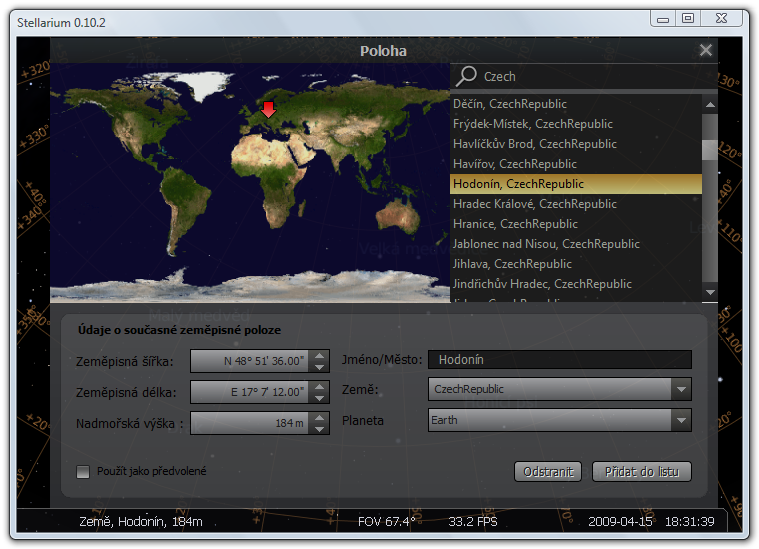This screenshot has width=759, height=549.
Task: Click city list scrollbar up arrow
Action: coord(710,104)
